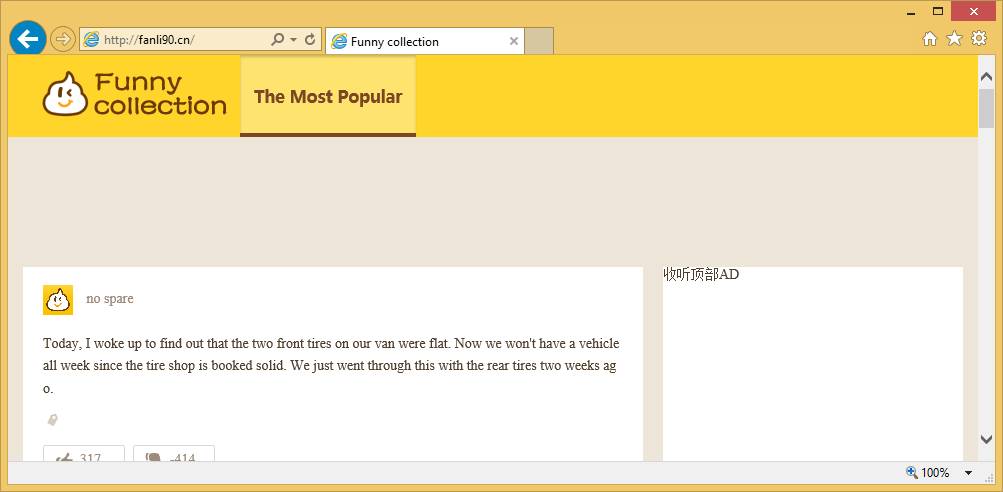Image resolution: width=1003 pixels, height=492 pixels.
Task: Upvote the post with 317 likes
Action: coord(84,455)
